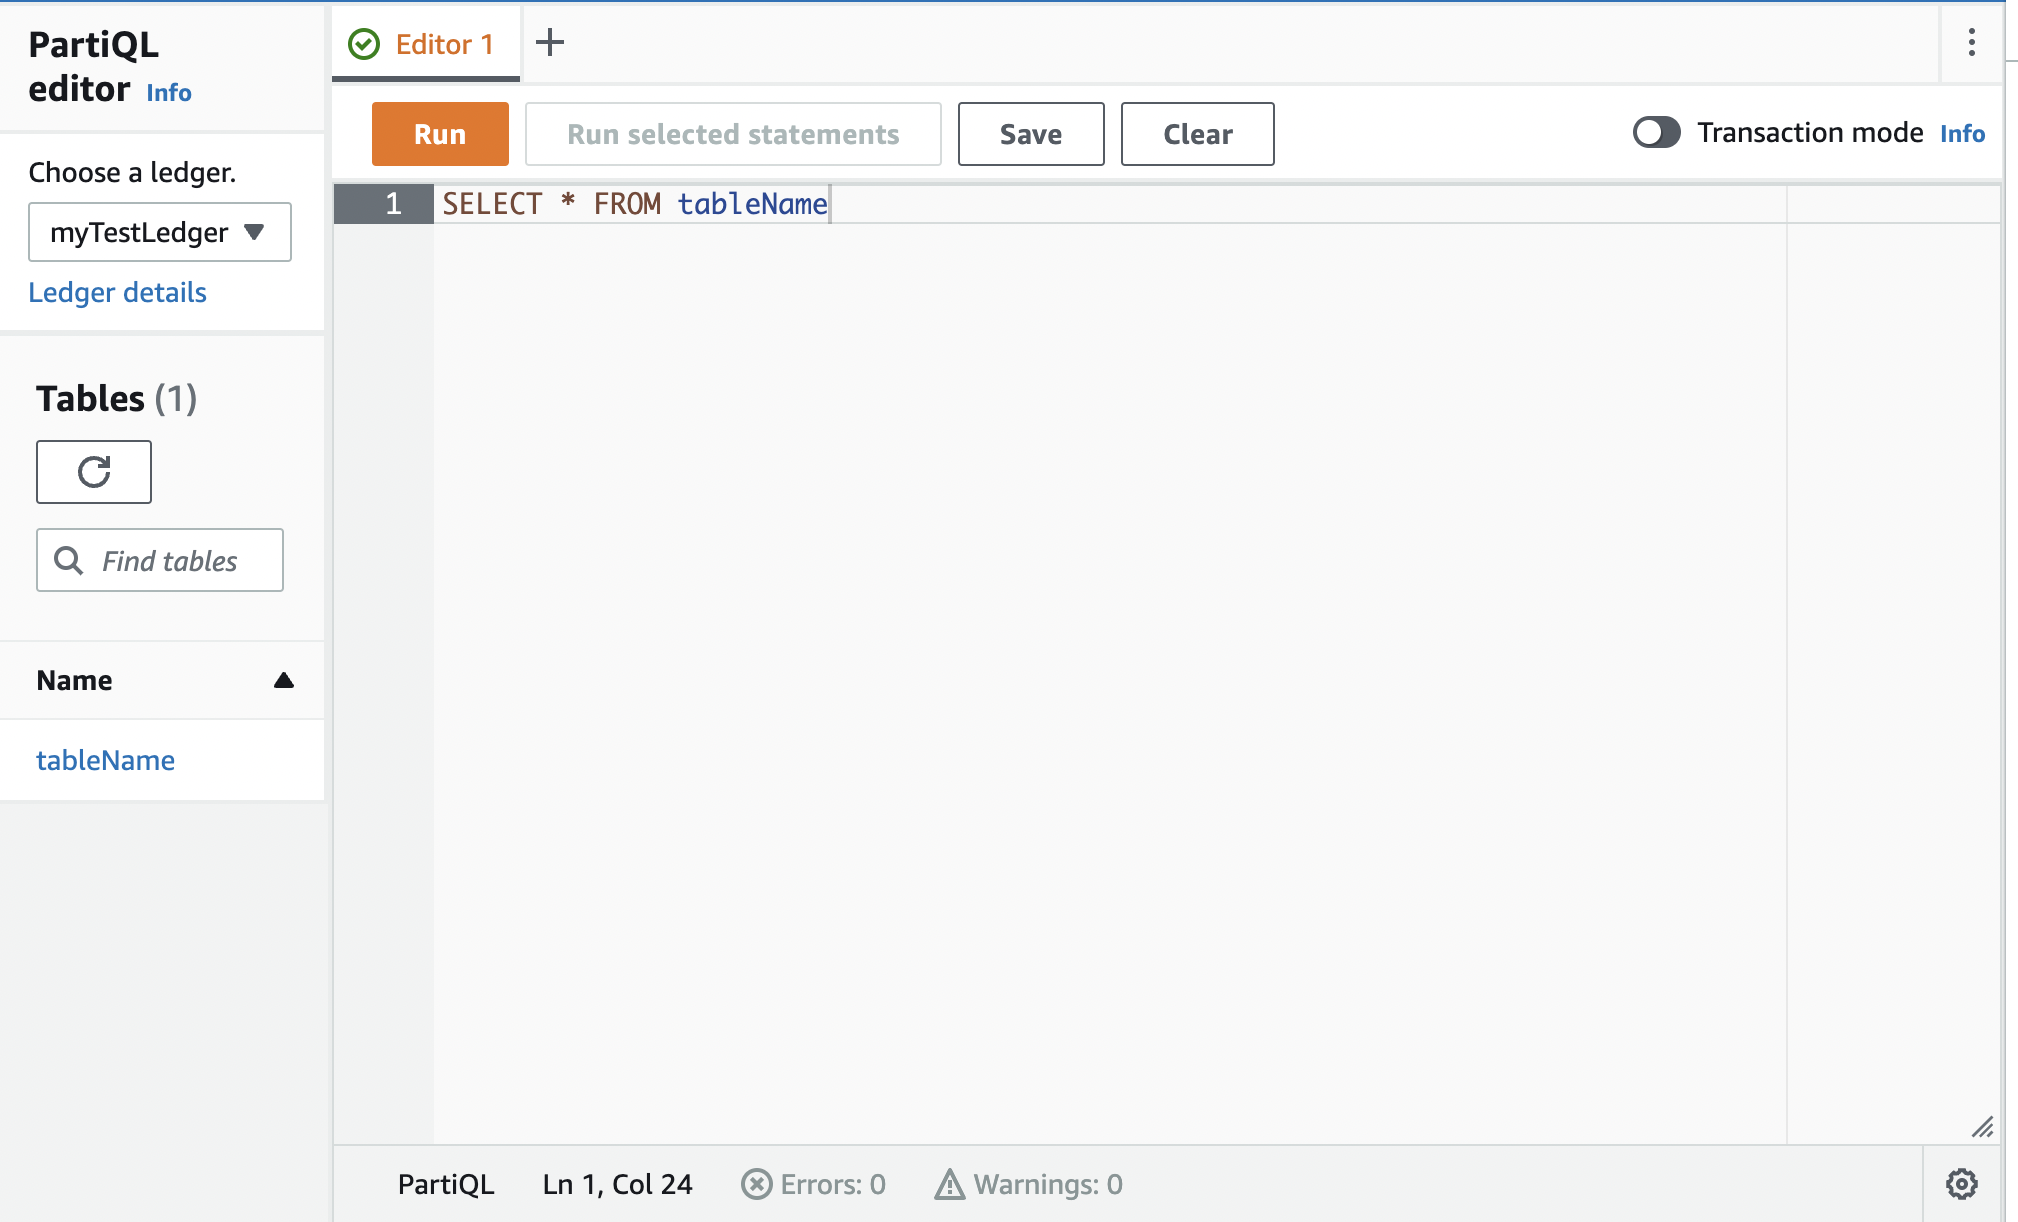This screenshot has width=2018, height=1222.
Task: Click the Ledger details link in sidebar
Action: [118, 291]
